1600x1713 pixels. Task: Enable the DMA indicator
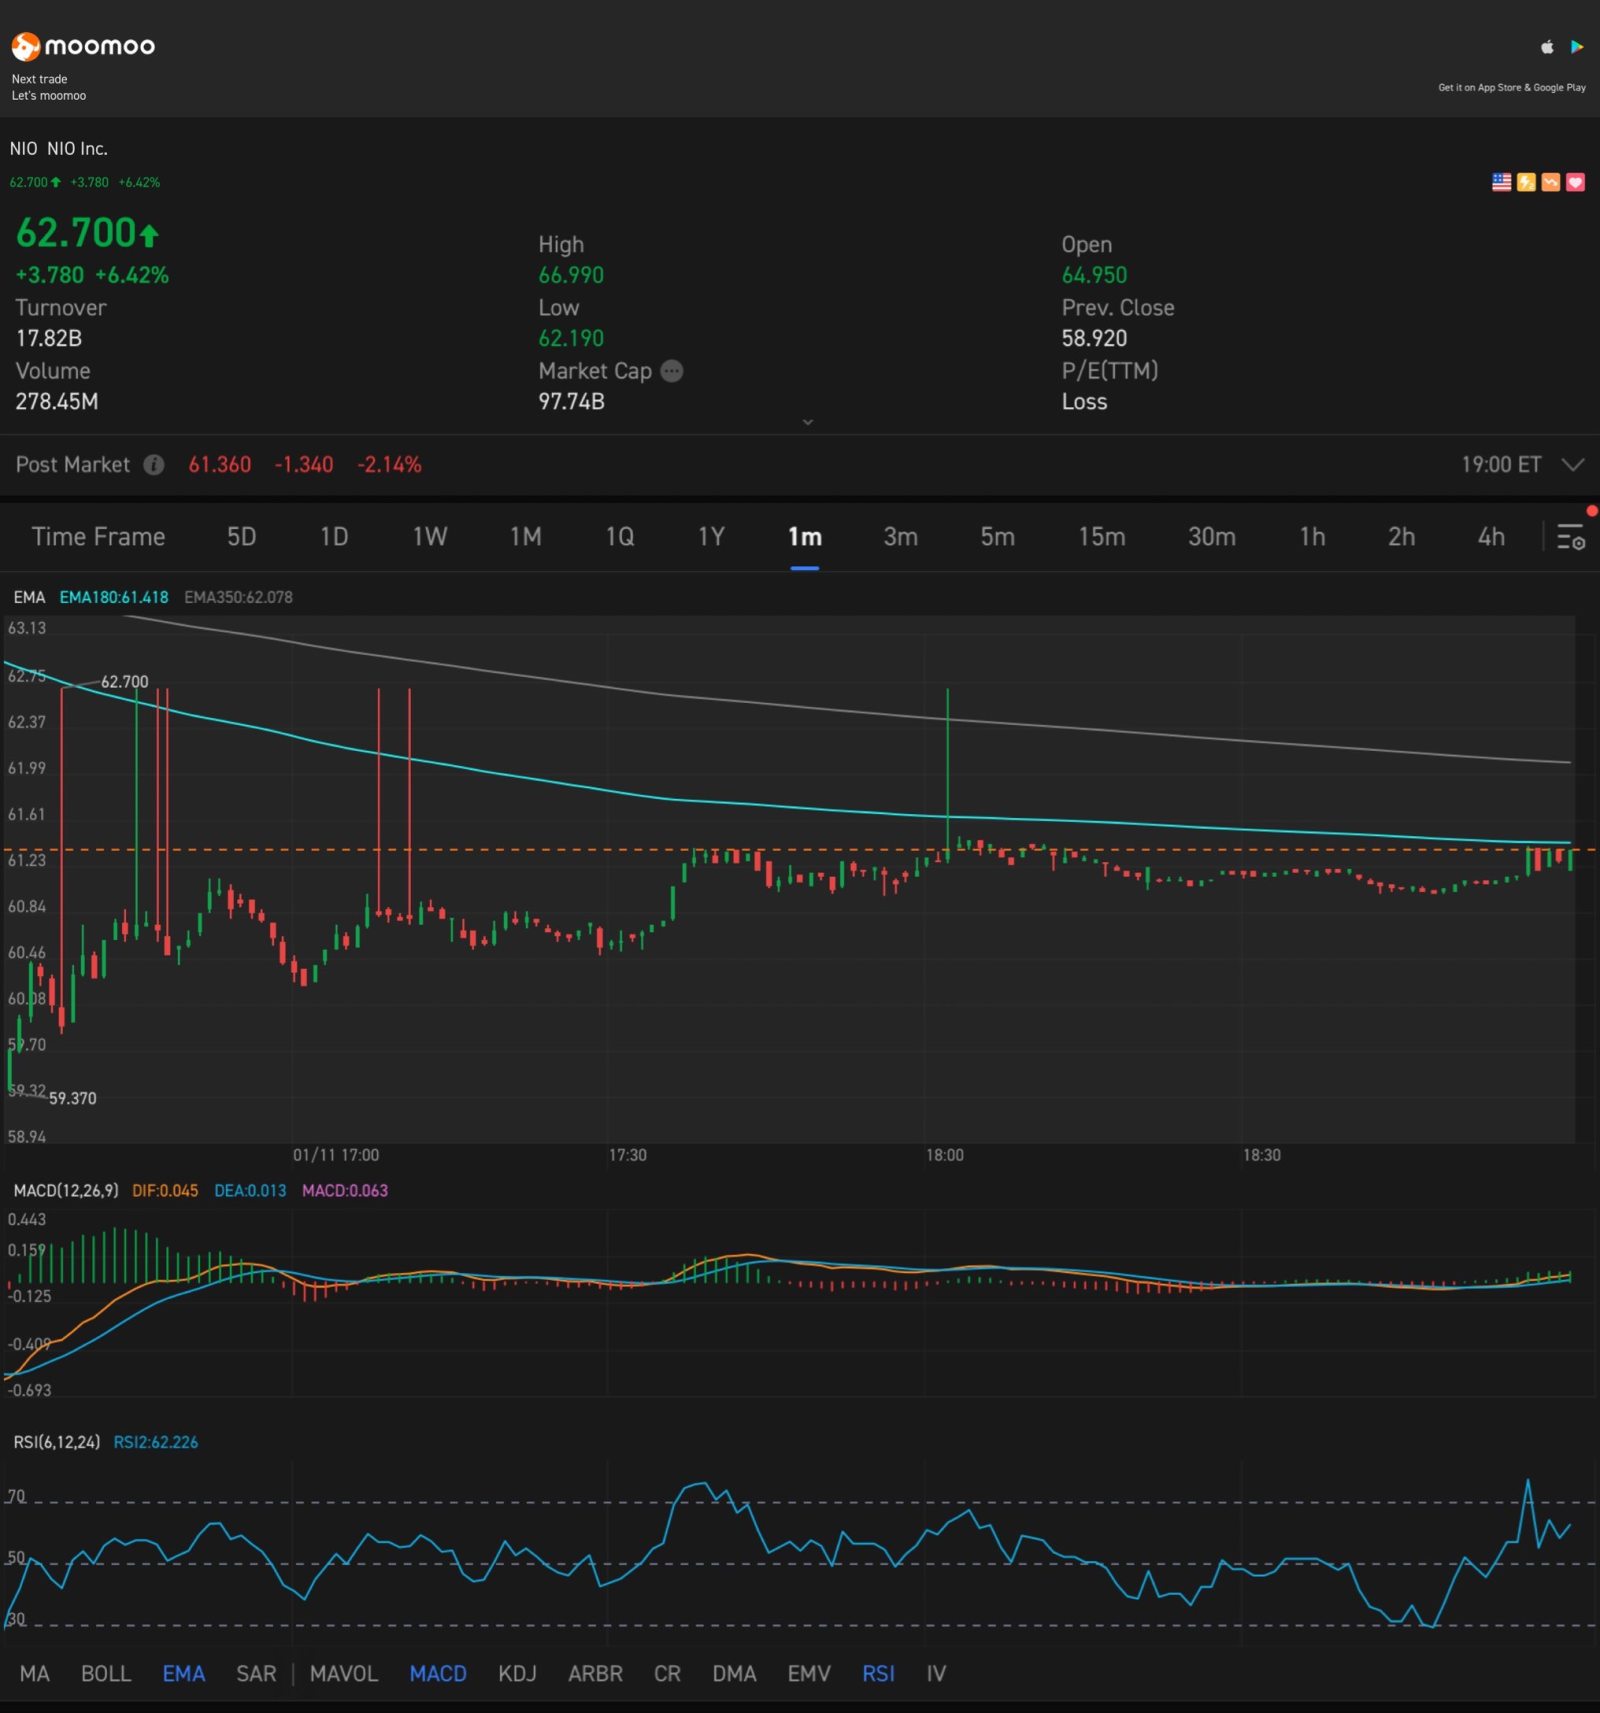click(734, 1674)
